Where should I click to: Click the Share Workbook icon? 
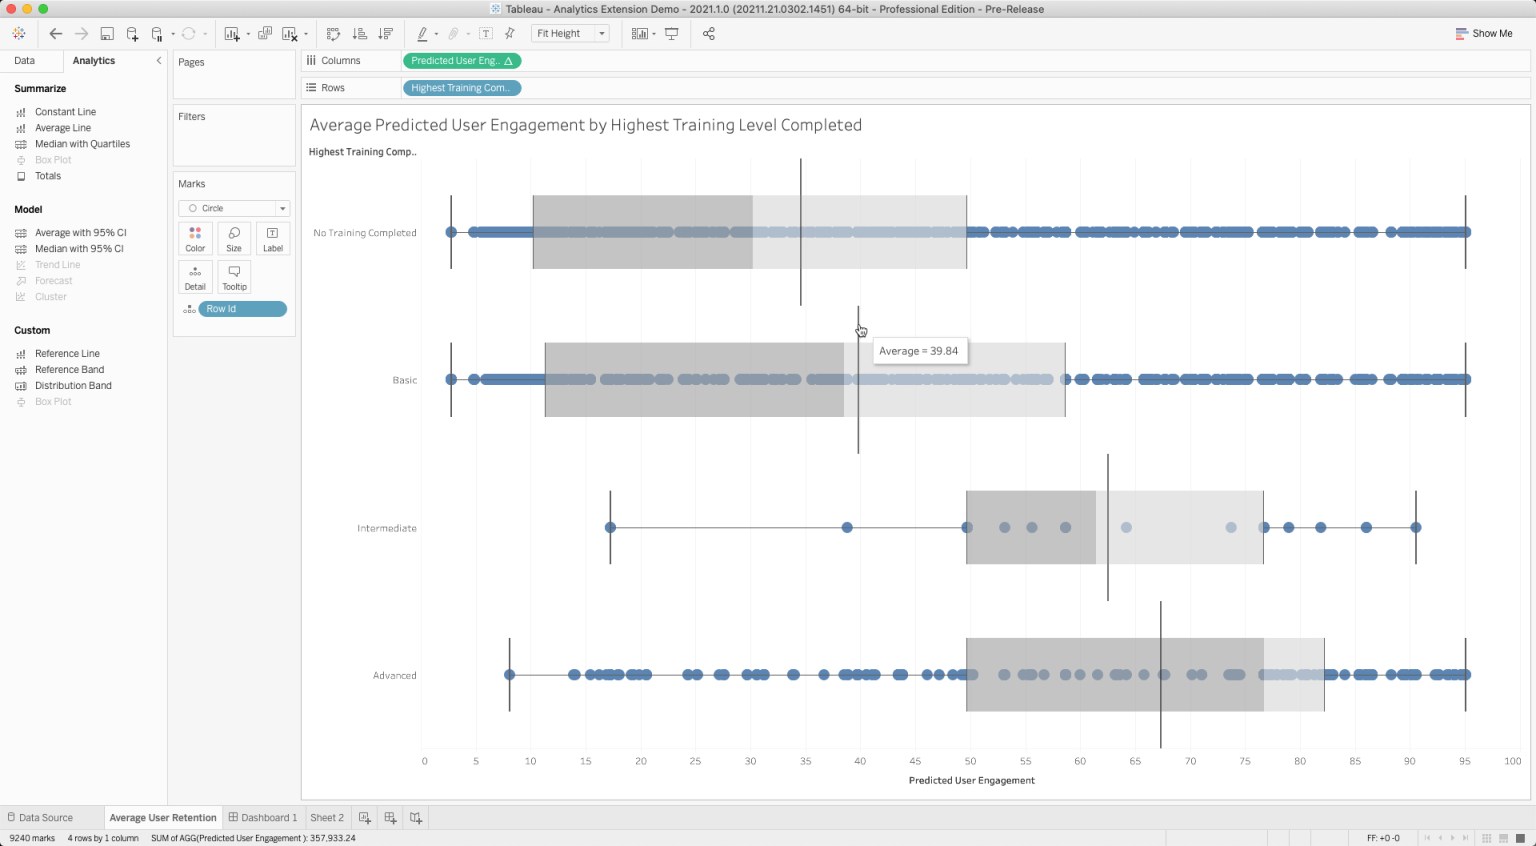click(708, 33)
